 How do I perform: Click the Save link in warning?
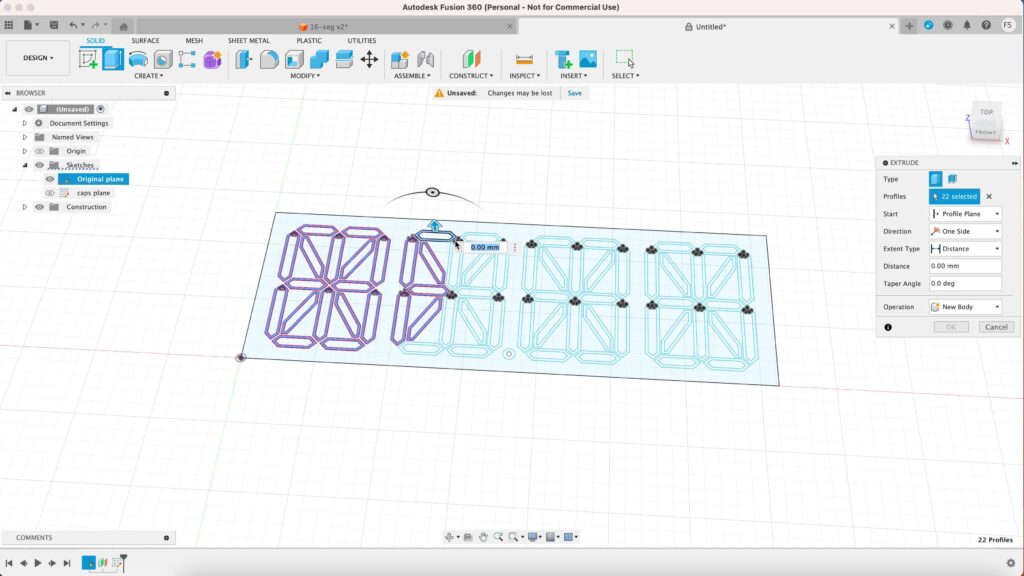[x=574, y=93]
